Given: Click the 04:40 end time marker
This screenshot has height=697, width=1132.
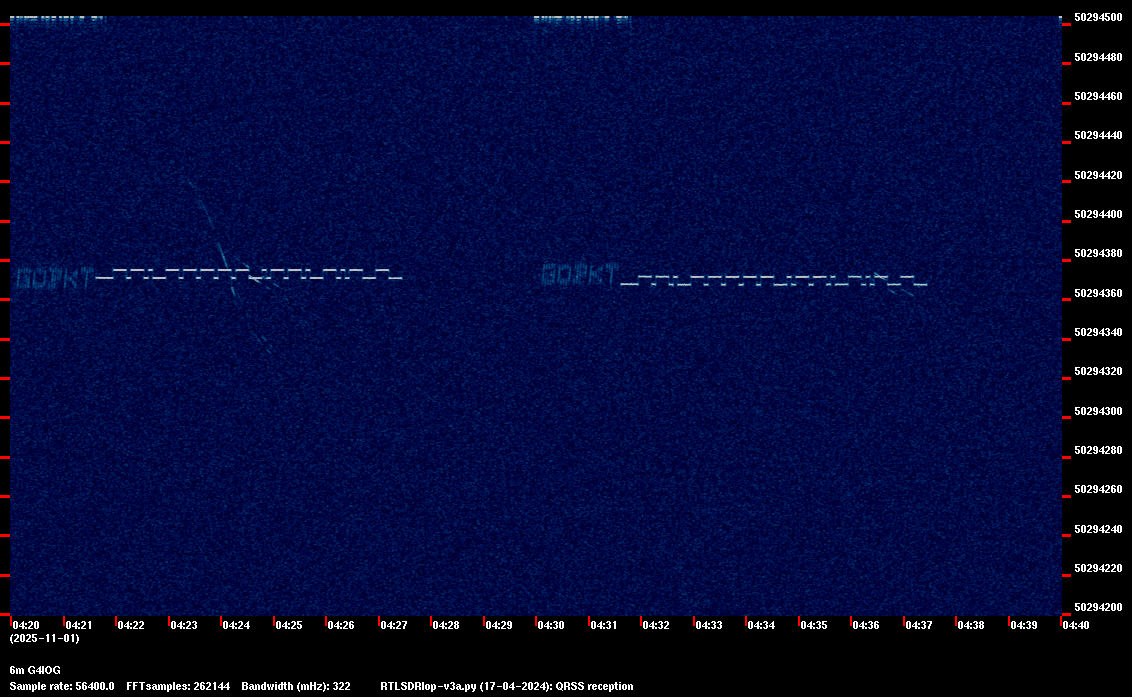Looking at the screenshot, I should 1076,625.
